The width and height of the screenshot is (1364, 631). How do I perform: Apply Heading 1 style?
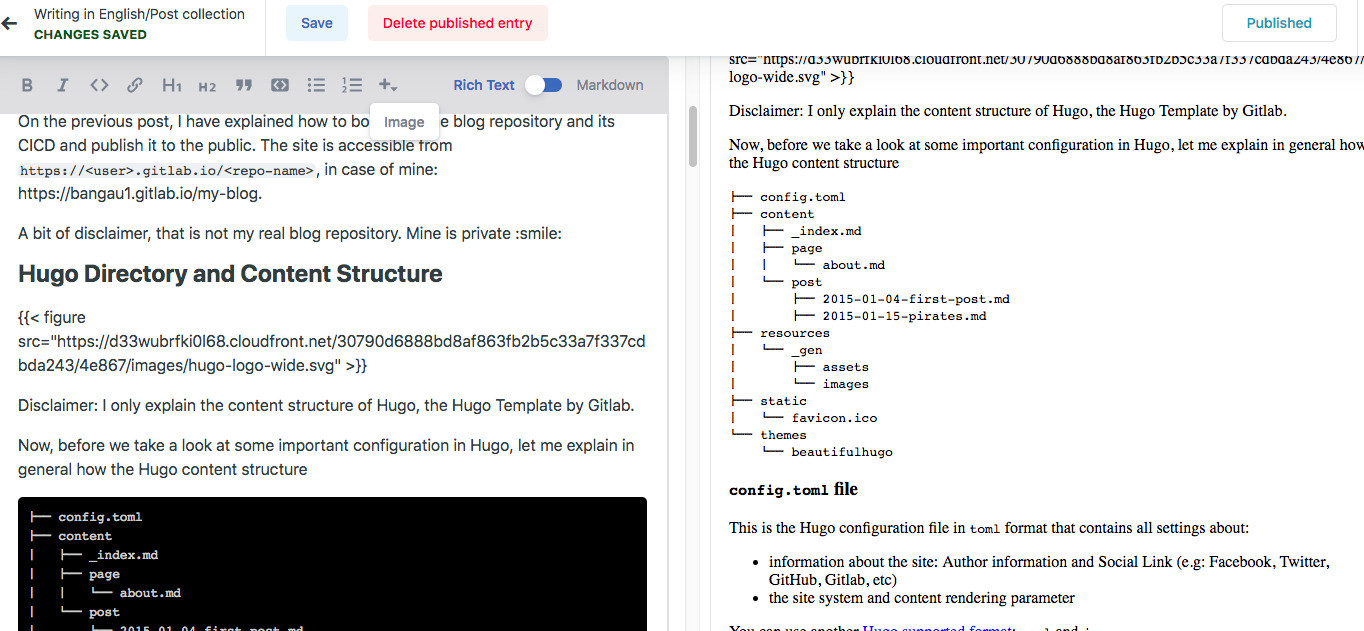(x=172, y=85)
